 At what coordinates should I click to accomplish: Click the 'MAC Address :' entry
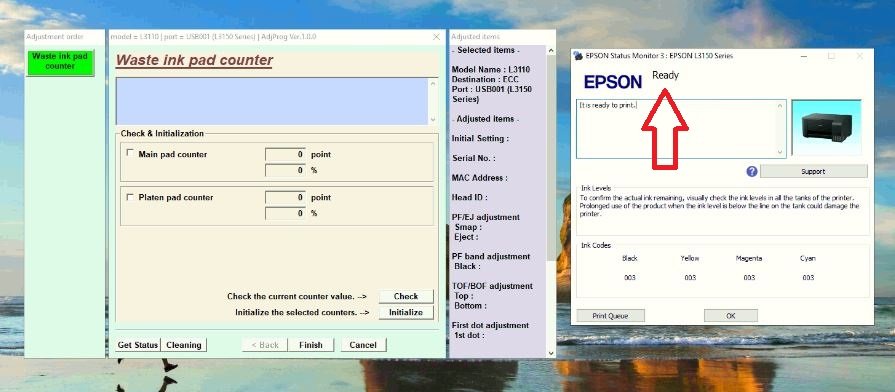click(479, 178)
